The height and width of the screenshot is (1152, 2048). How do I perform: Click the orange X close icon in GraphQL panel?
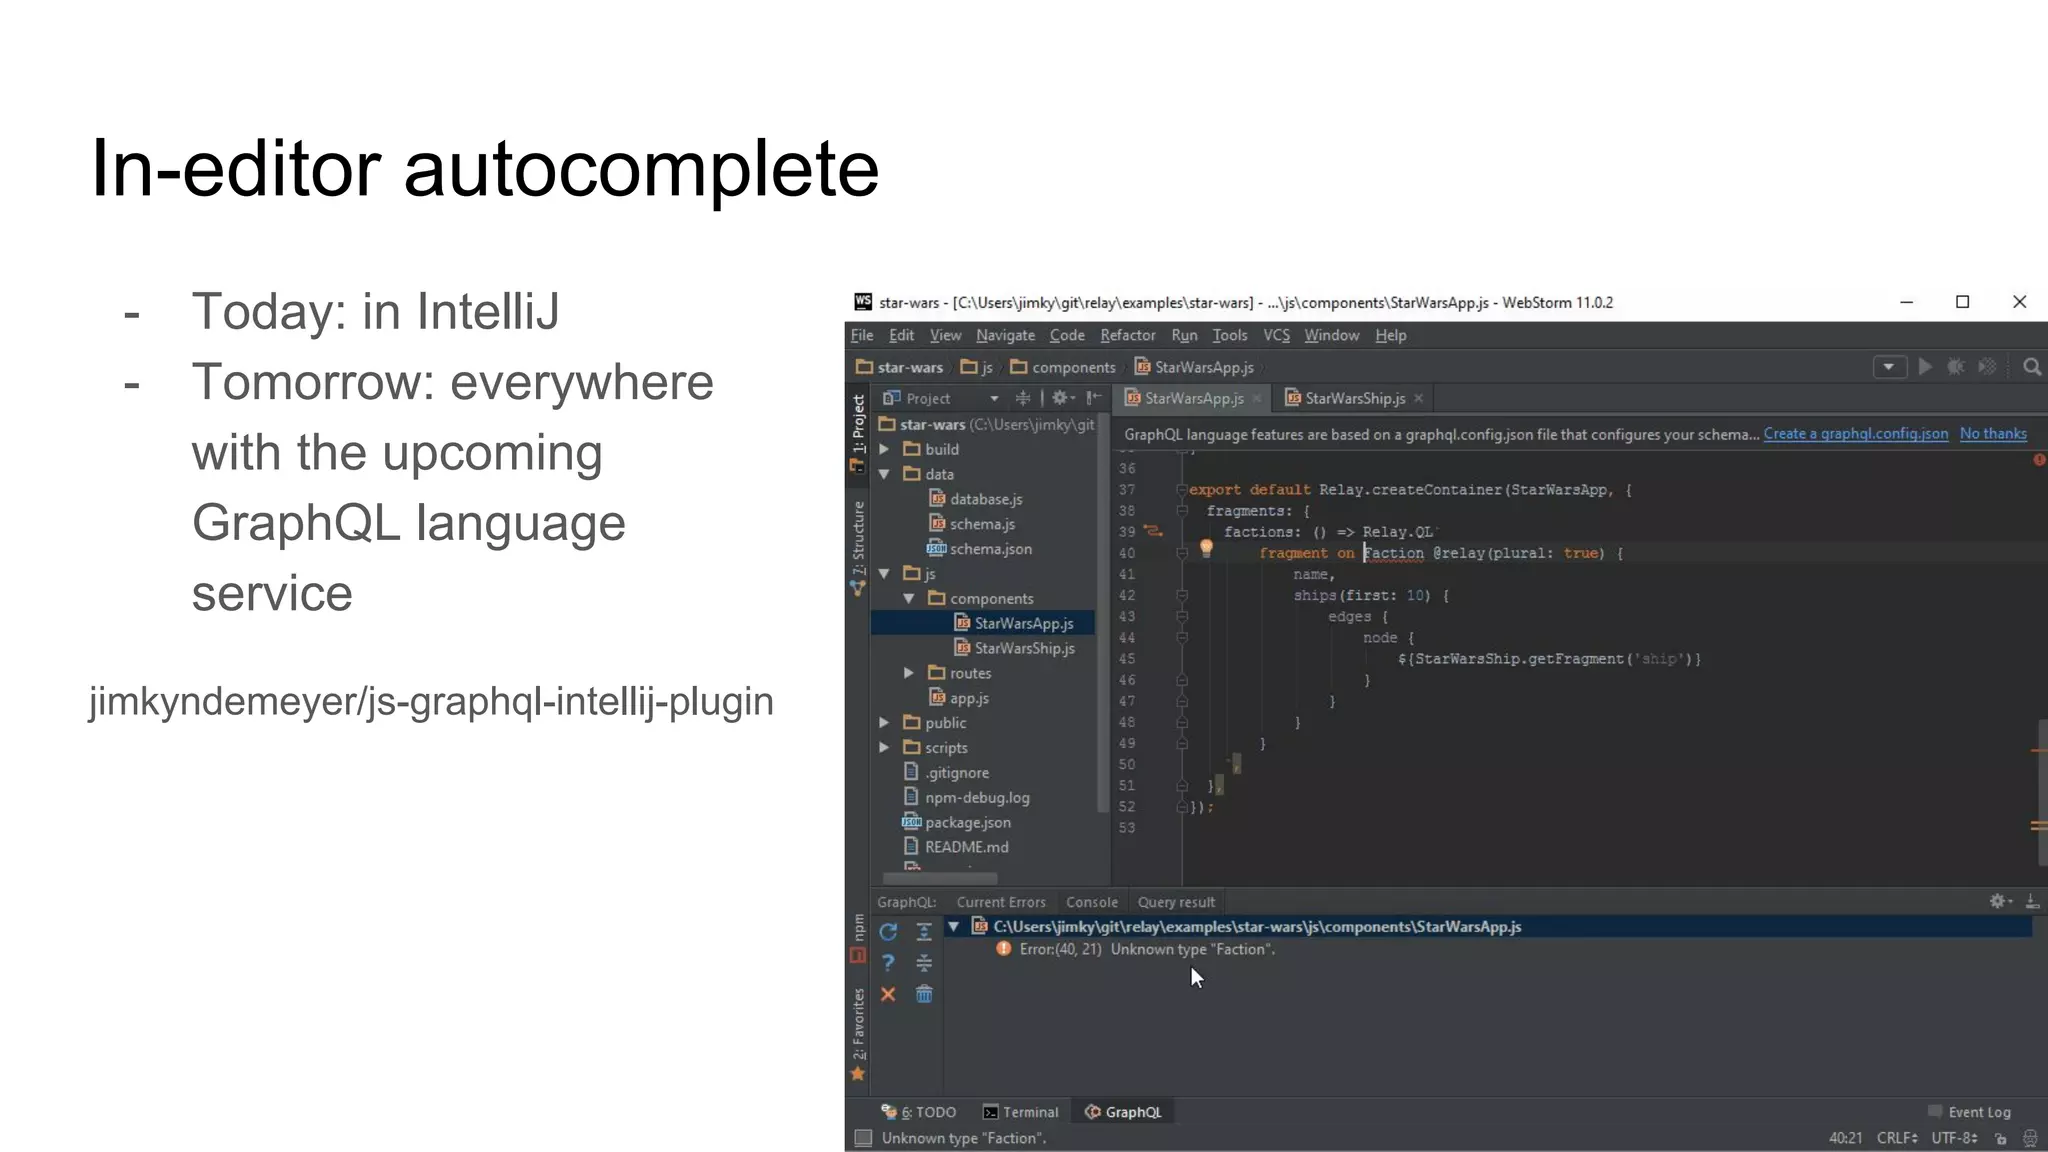click(x=888, y=994)
